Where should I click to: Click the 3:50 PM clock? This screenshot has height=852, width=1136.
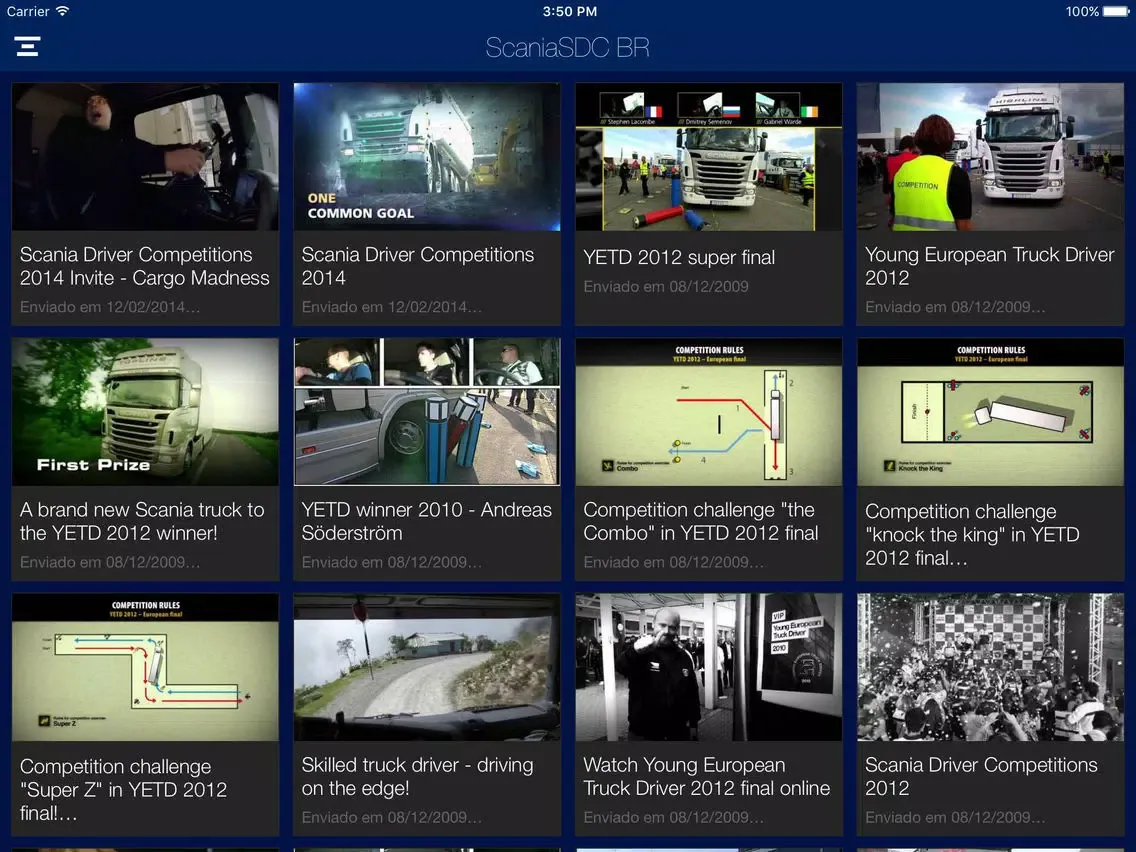click(569, 11)
